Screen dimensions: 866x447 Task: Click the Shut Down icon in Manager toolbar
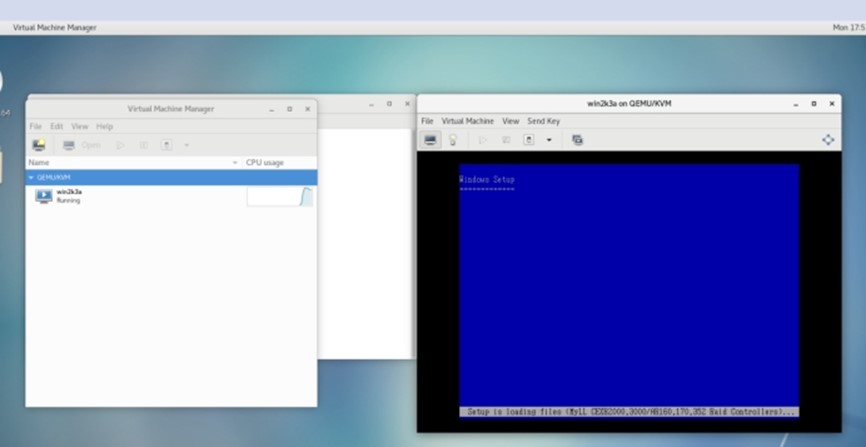click(166, 145)
